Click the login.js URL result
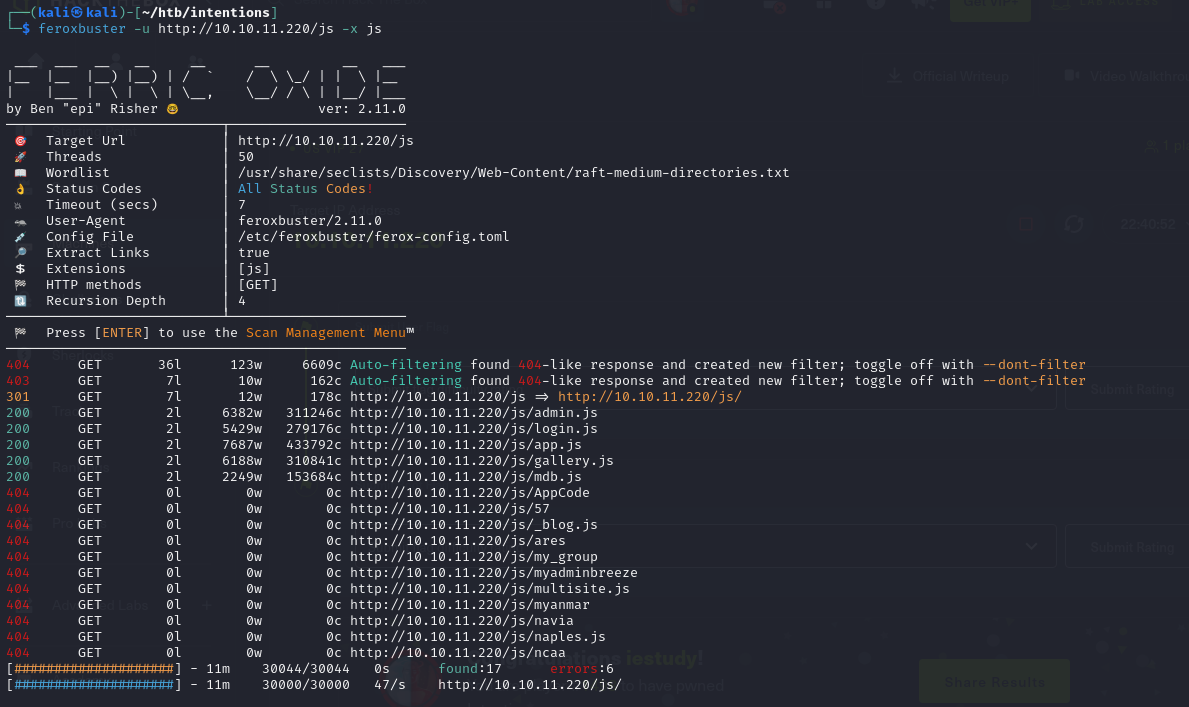Viewport: 1189px width, 707px height. point(474,429)
